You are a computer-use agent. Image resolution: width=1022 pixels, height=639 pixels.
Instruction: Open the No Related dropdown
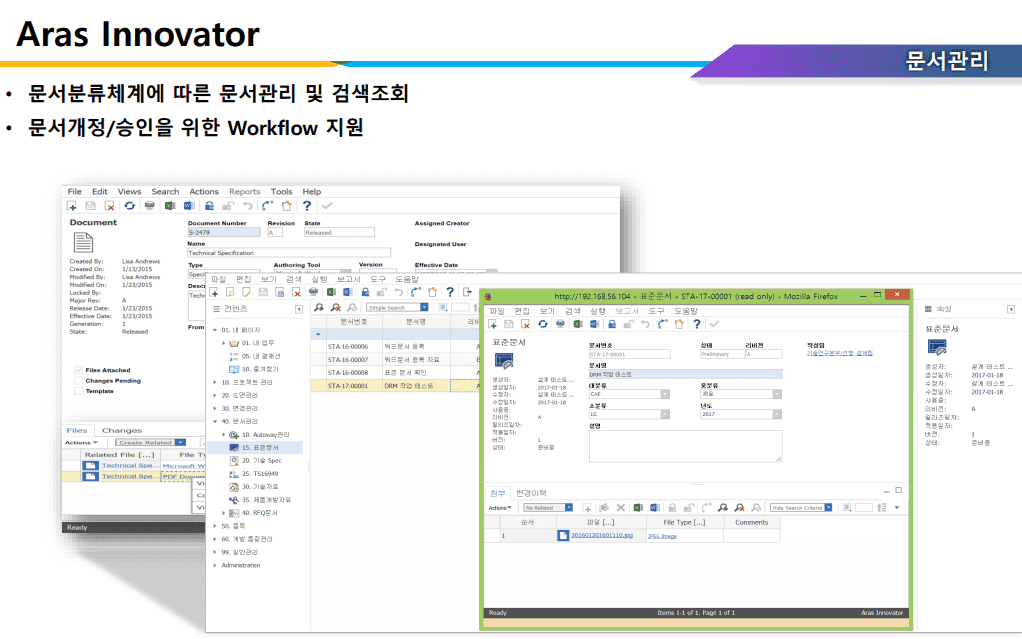pos(569,508)
